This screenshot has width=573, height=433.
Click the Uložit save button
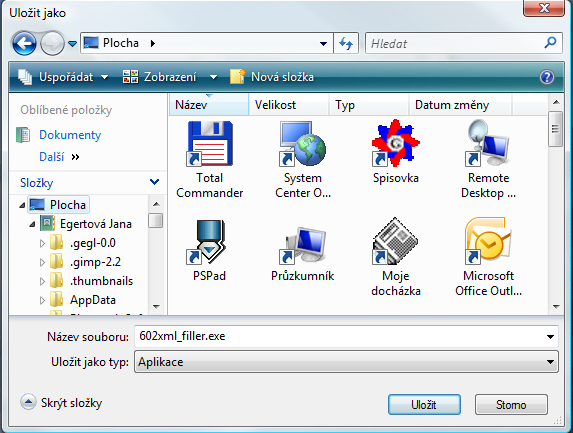[x=424, y=404]
